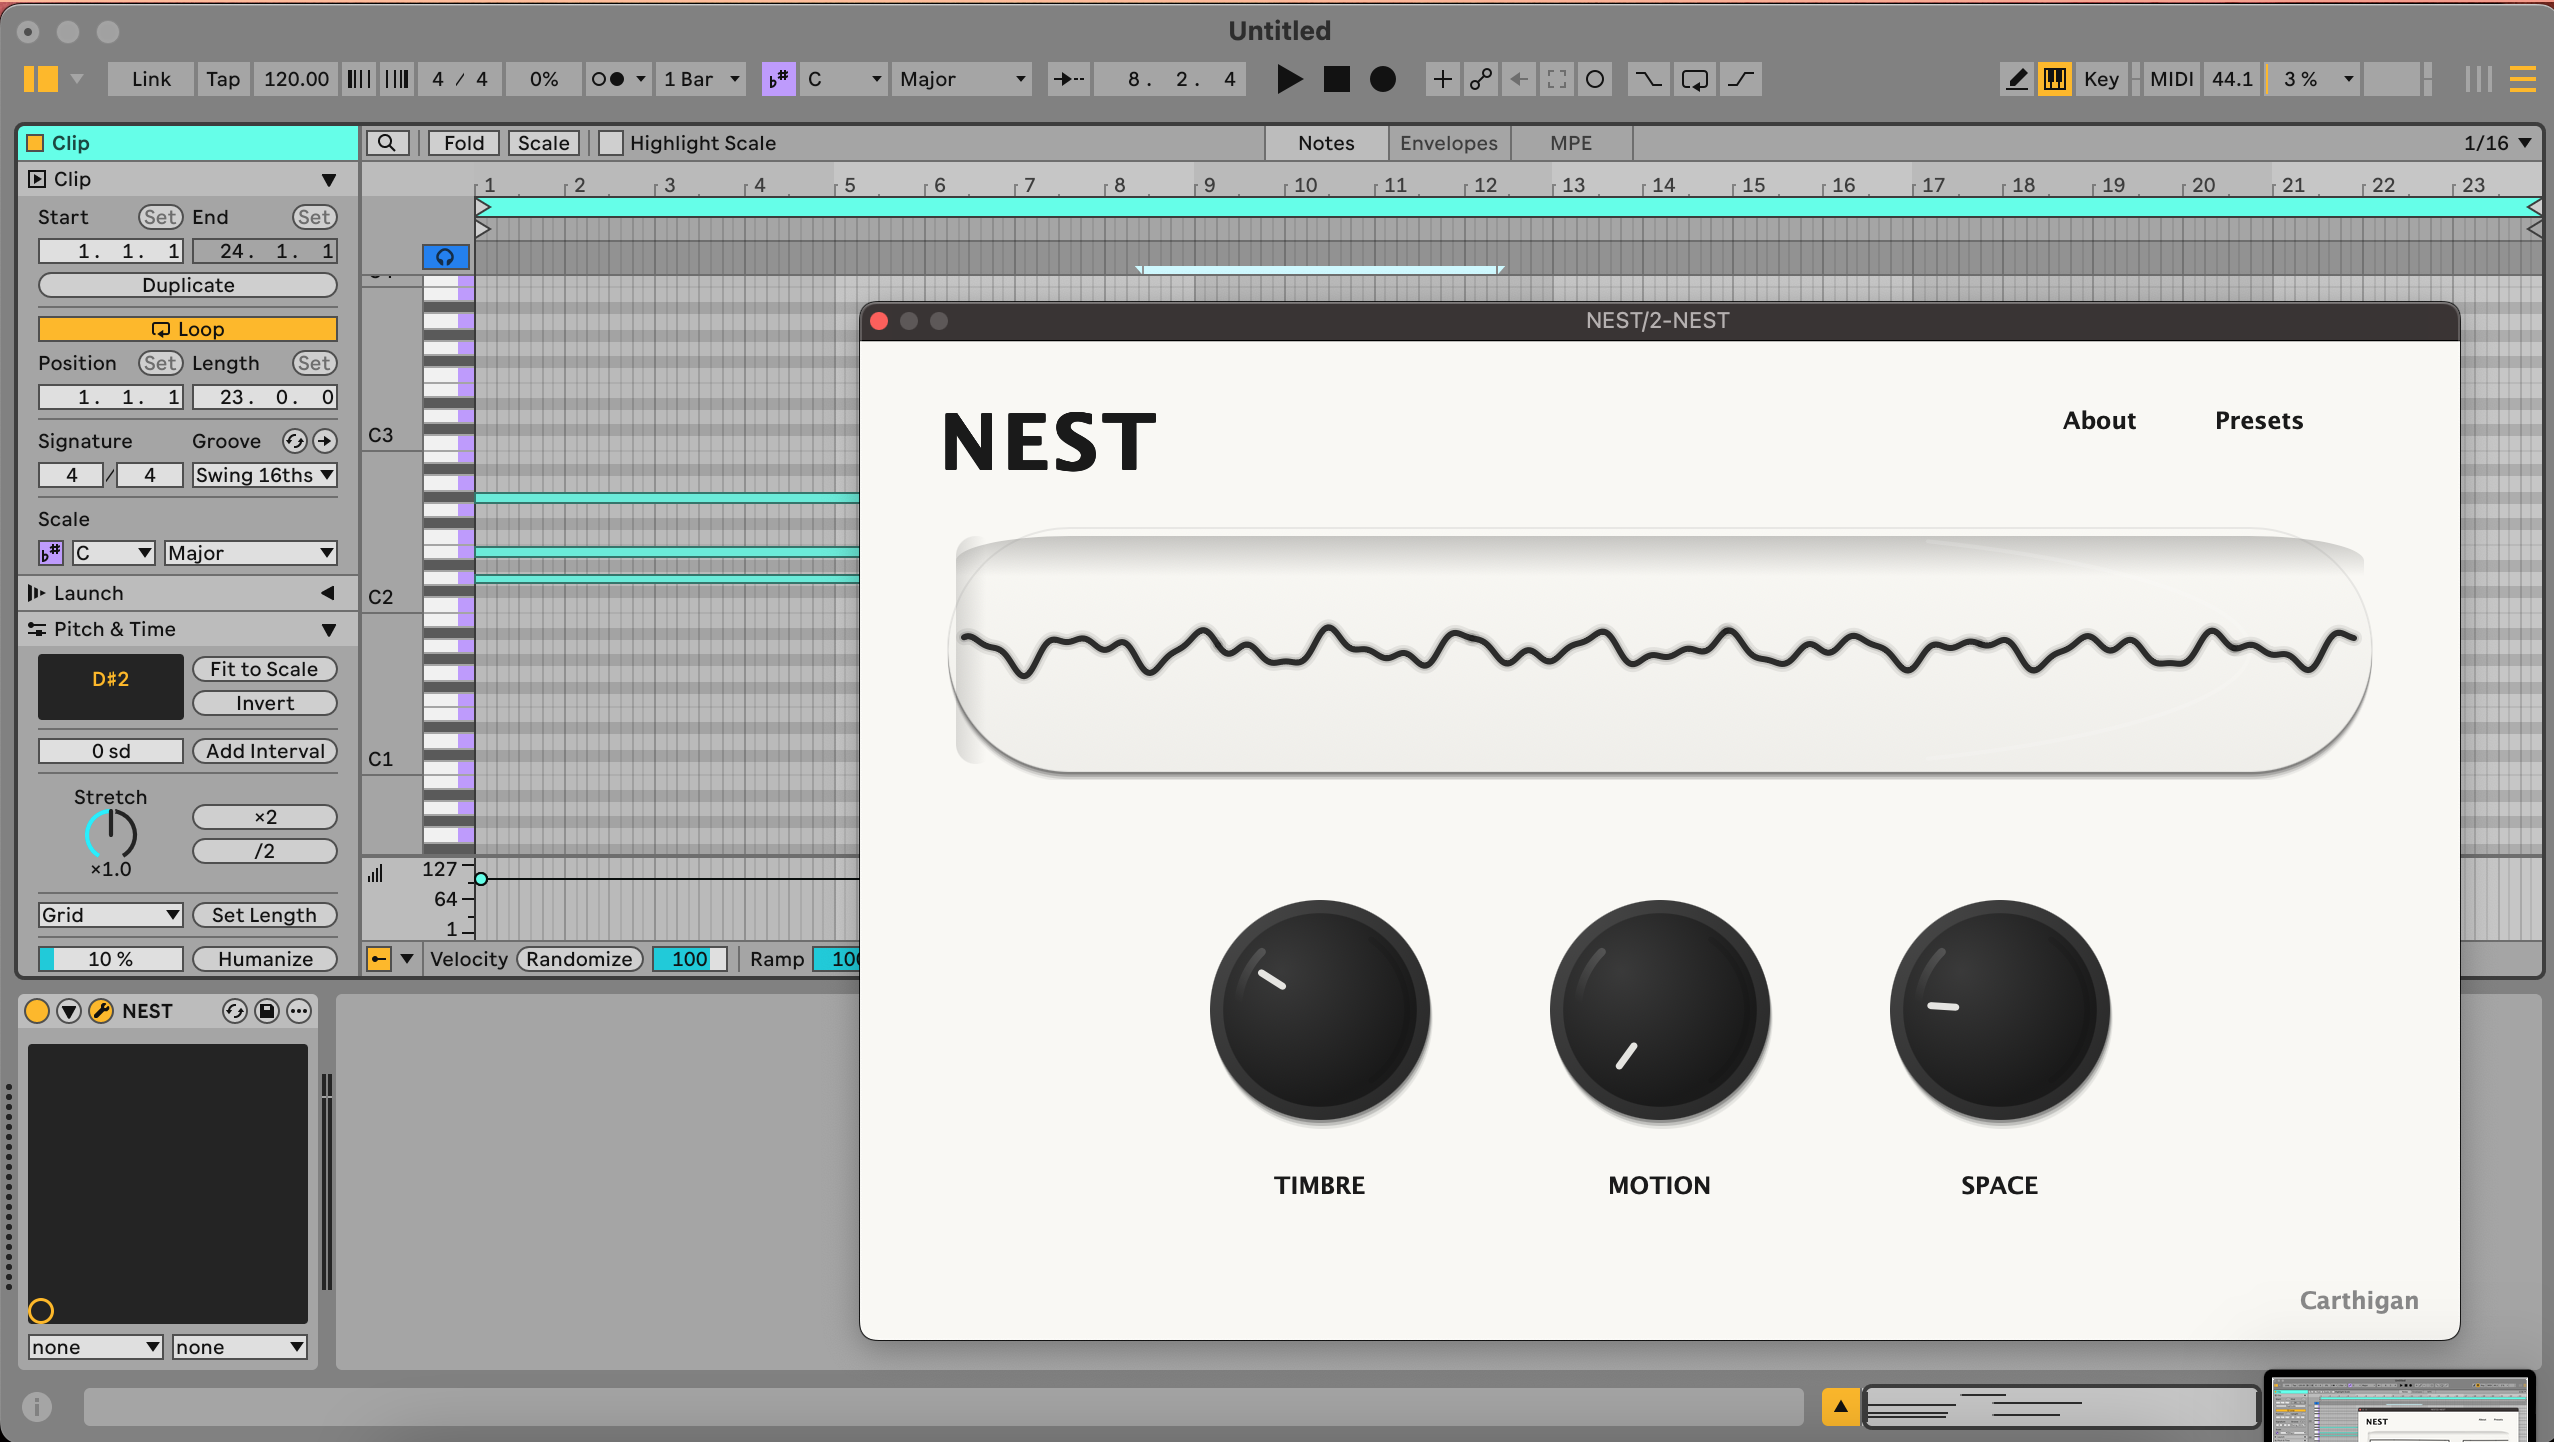Collapse Pitch & Time section
This screenshot has width=2554, height=1442.
pos(329,630)
